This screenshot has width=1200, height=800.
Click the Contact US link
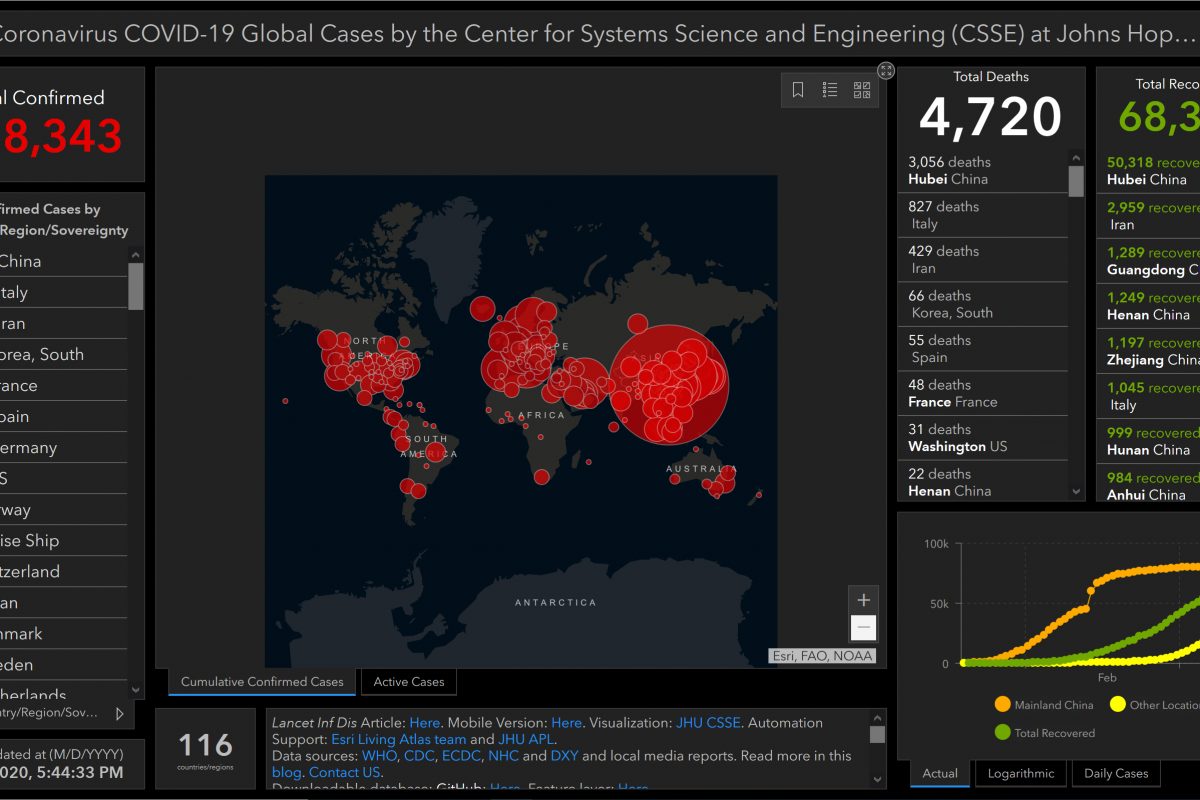pyautogui.click(x=344, y=772)
